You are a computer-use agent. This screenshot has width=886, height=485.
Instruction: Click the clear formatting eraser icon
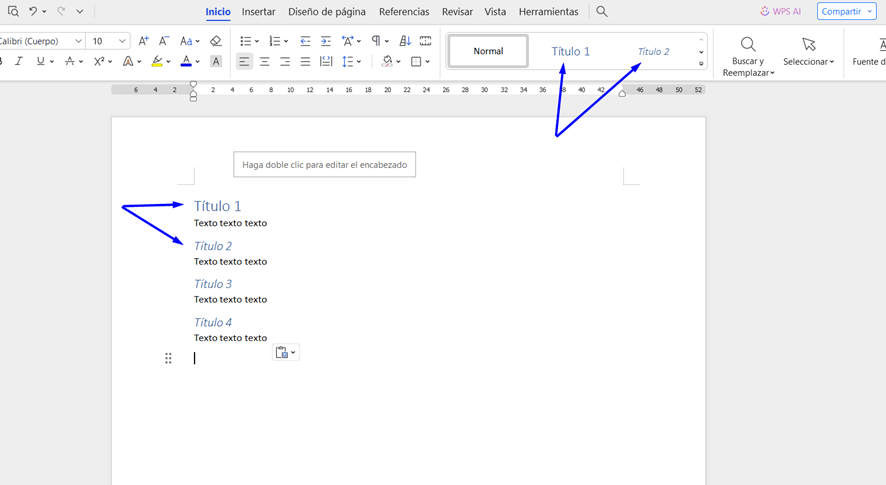(x=216, y=41)
